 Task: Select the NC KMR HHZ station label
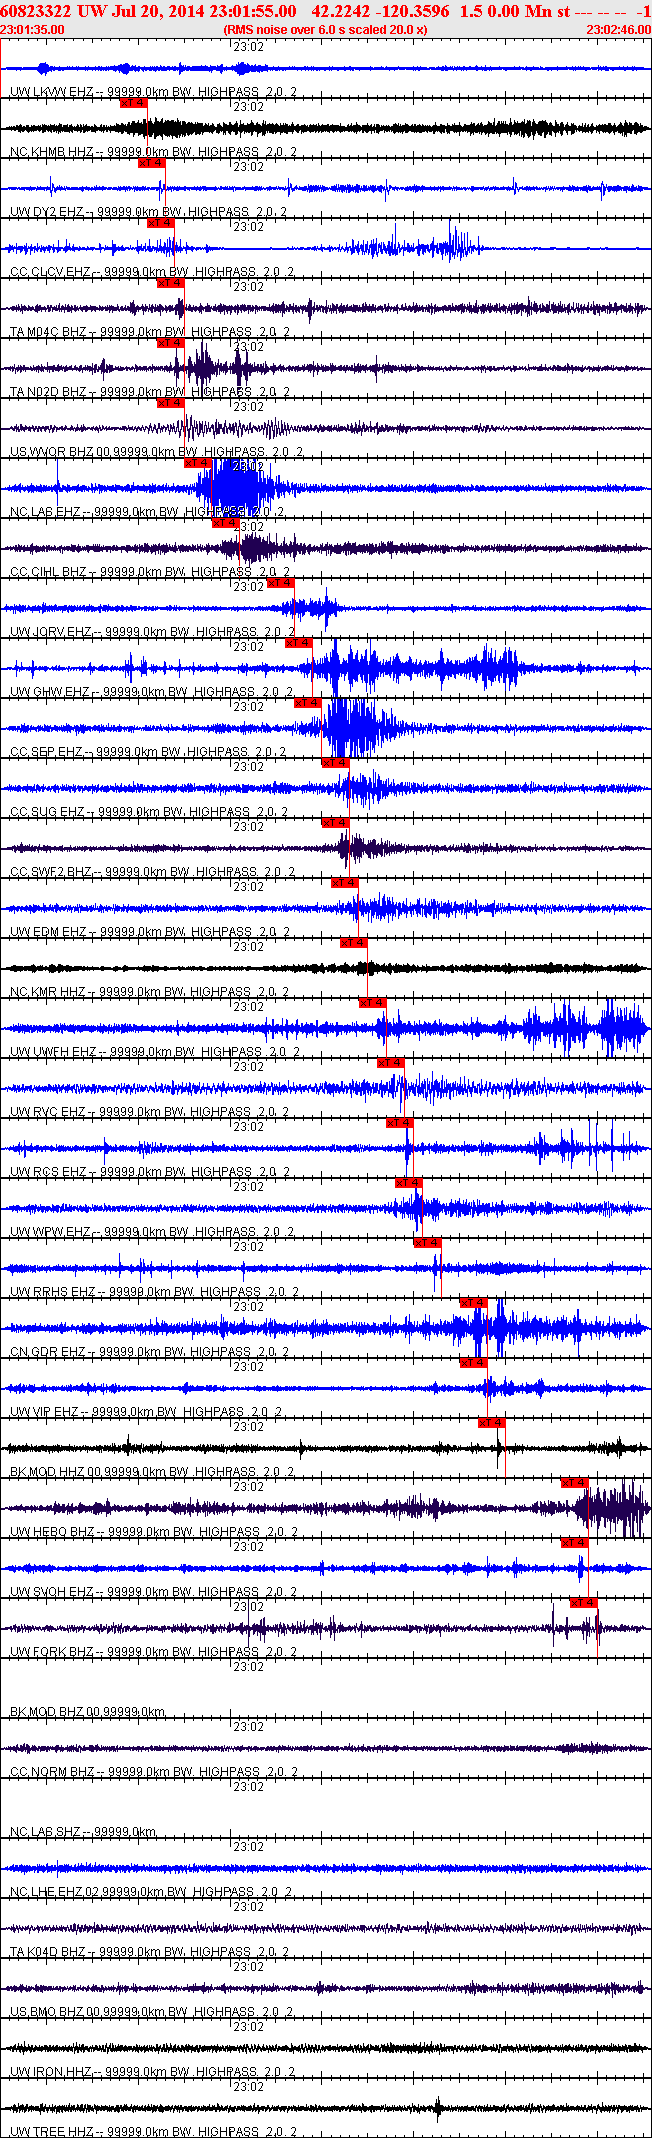[x=150, y=992]
